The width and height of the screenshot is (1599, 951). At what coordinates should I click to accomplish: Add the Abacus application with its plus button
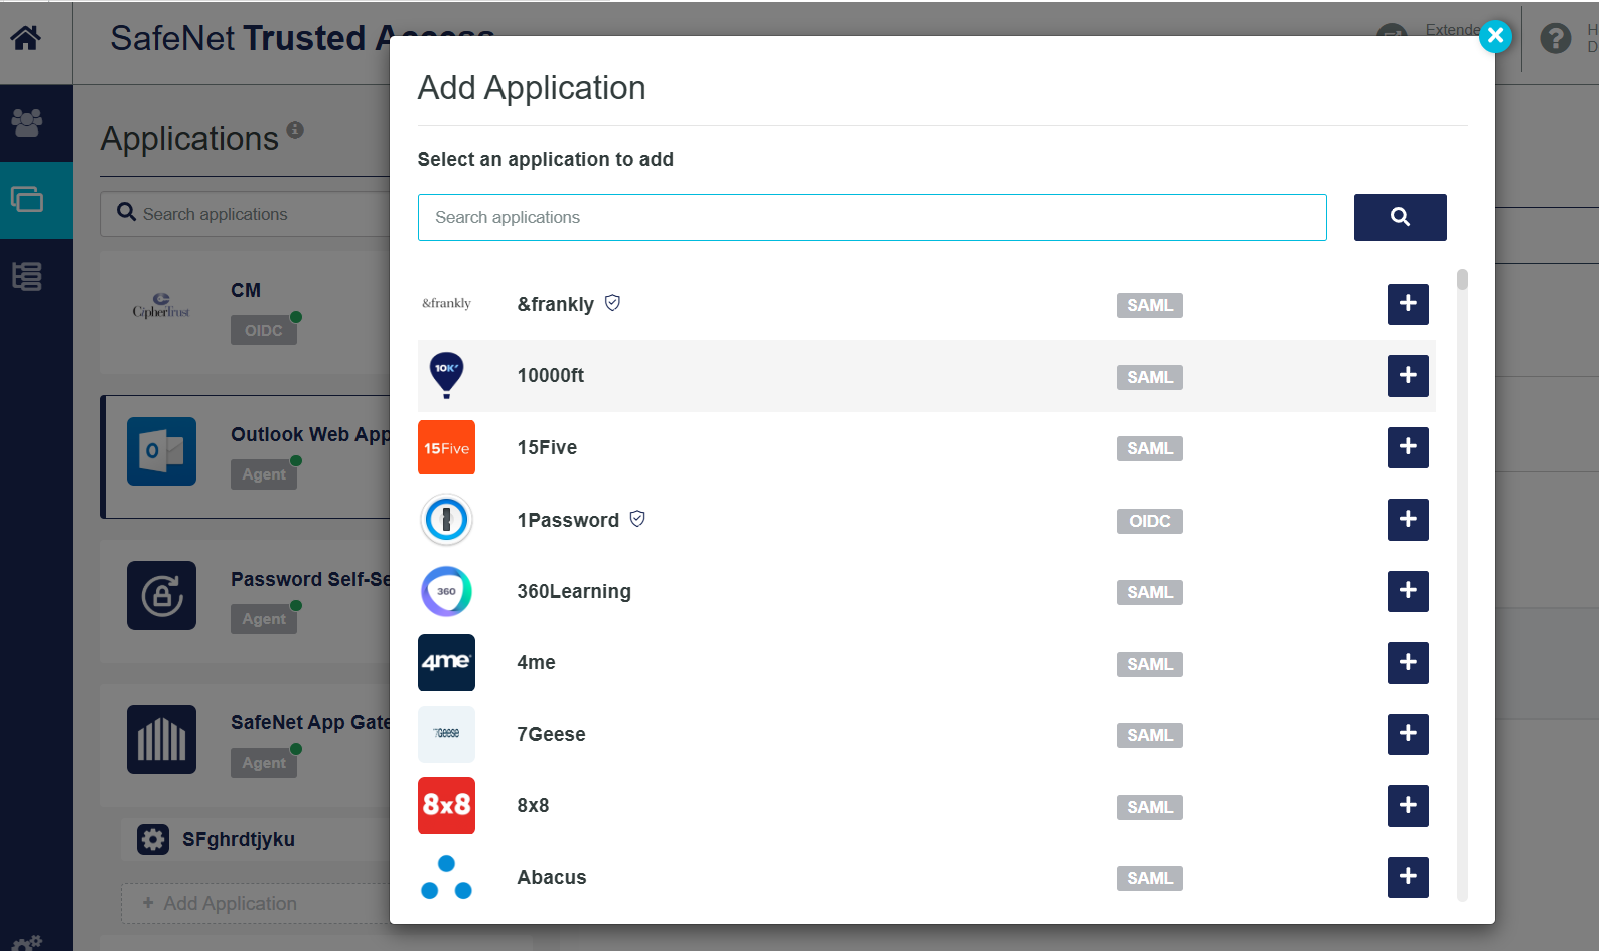(1408, 877)
